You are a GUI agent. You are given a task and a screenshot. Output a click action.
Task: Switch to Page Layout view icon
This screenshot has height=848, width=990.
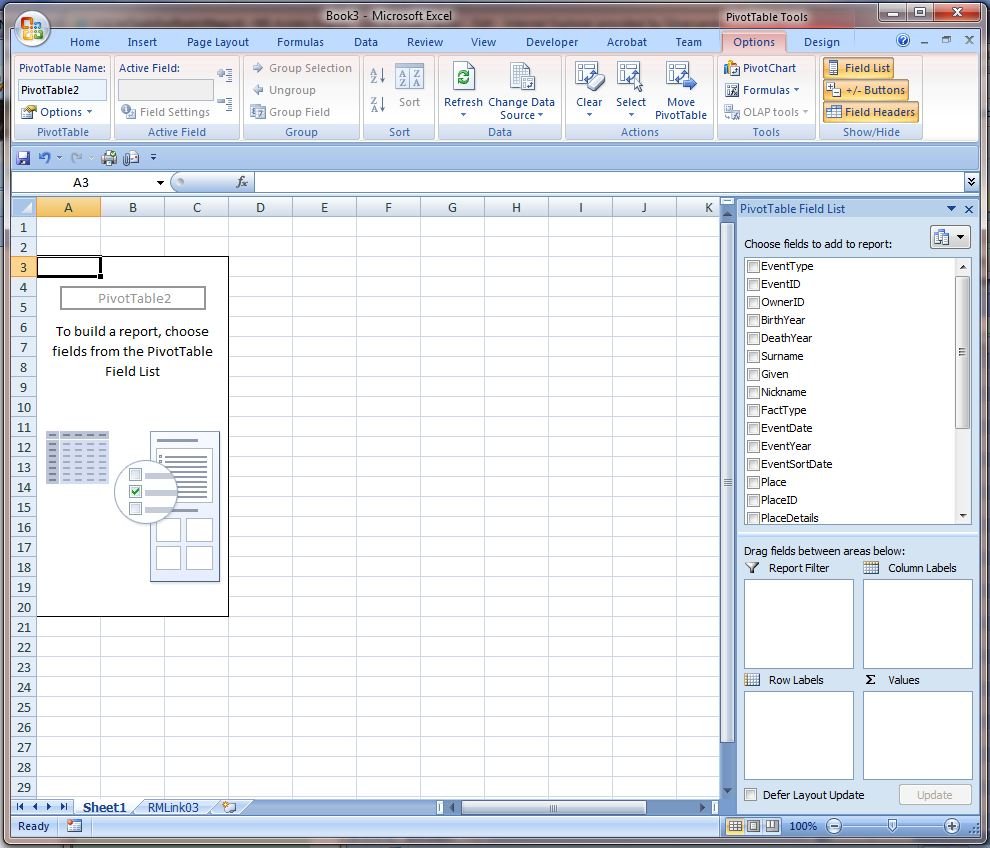753,826
